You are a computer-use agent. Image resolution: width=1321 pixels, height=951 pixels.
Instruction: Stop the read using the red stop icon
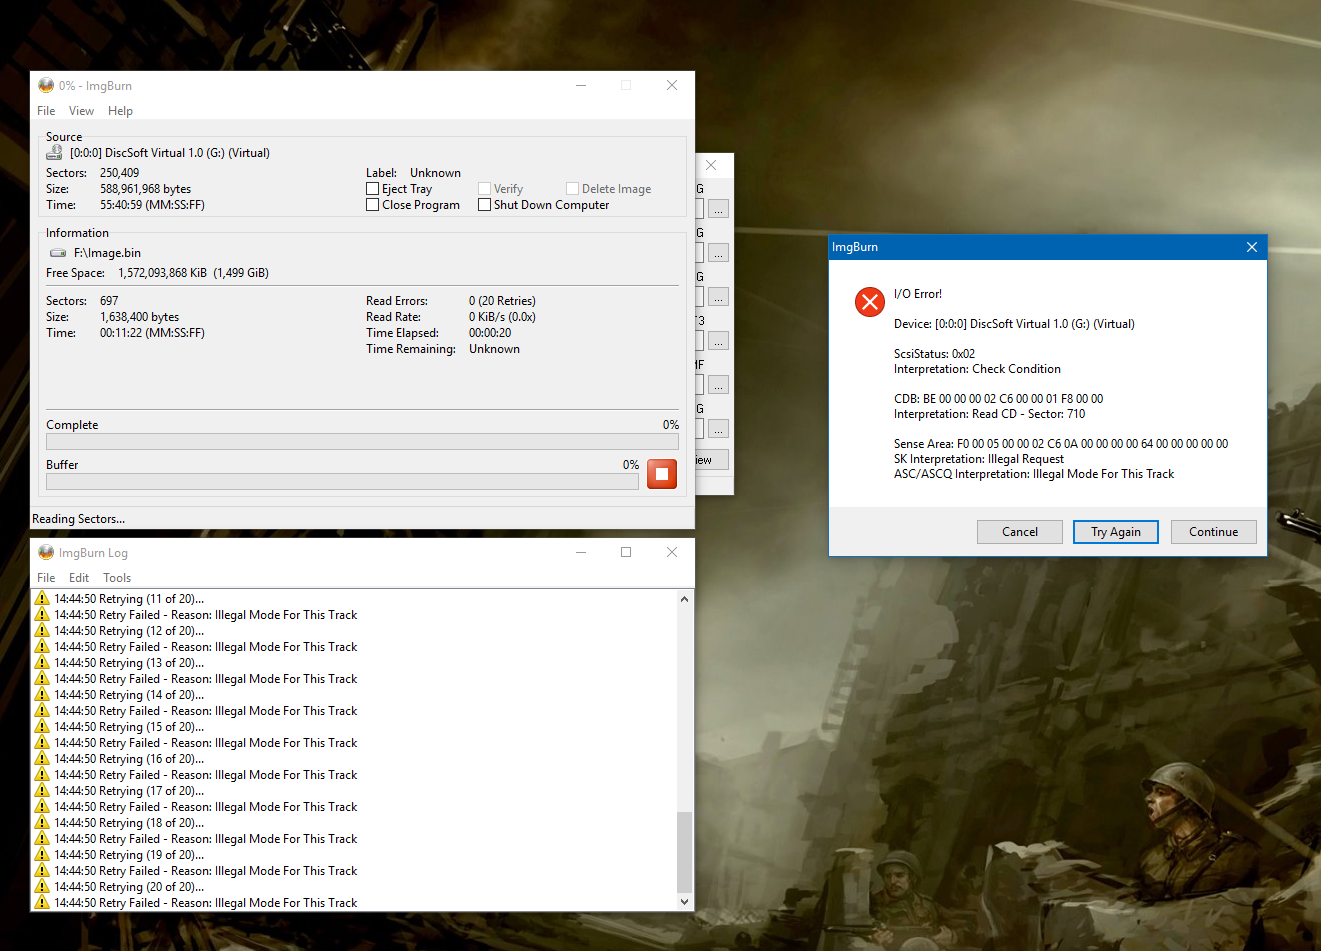pyautogui.click(x=662, y=474)
